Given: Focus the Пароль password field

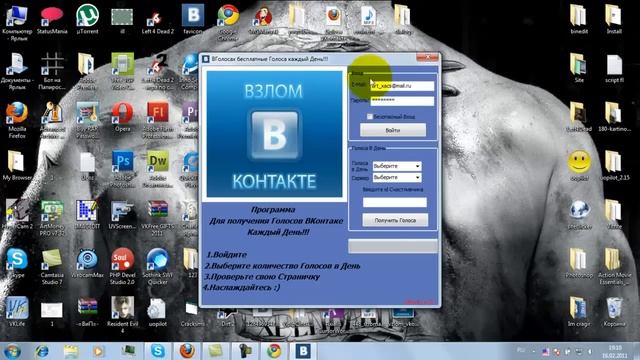Looking at the screenshot, I should (x=402, y=101).
